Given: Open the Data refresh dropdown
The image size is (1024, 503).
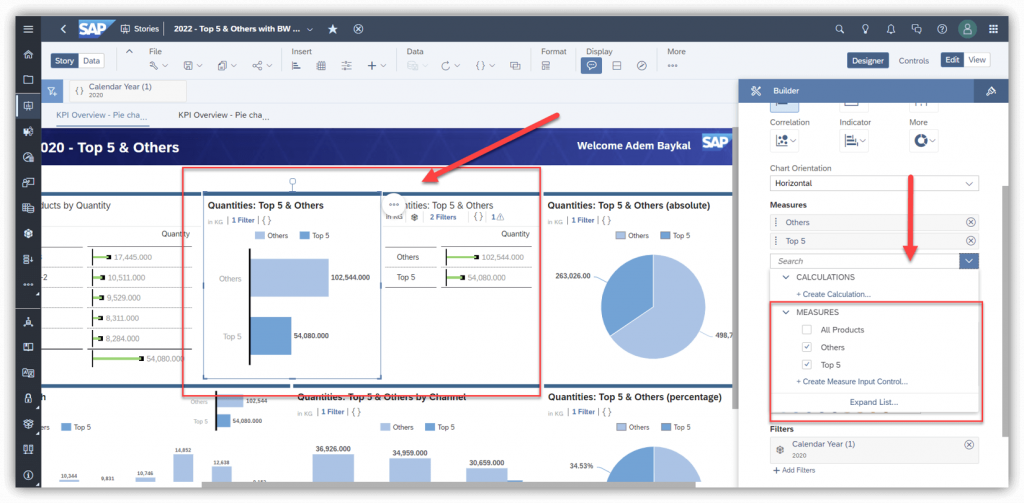Looking at the screenshot, I should [x=450, y=66].
